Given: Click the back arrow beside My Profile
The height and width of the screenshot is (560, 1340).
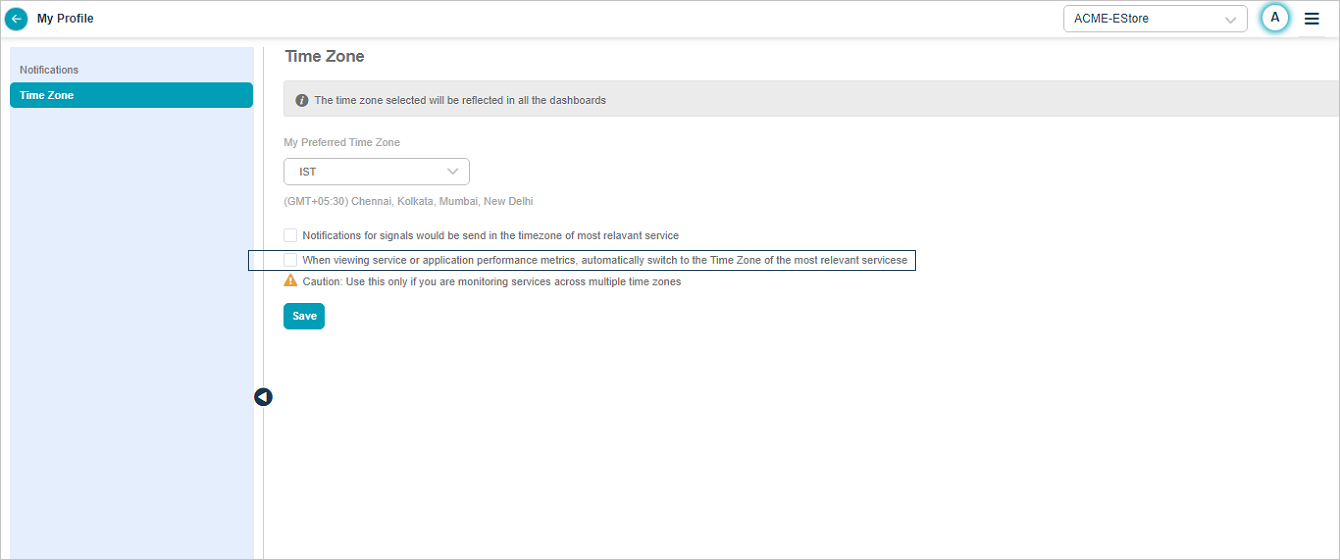Looking at the screenshot, I should coord(16,19).
